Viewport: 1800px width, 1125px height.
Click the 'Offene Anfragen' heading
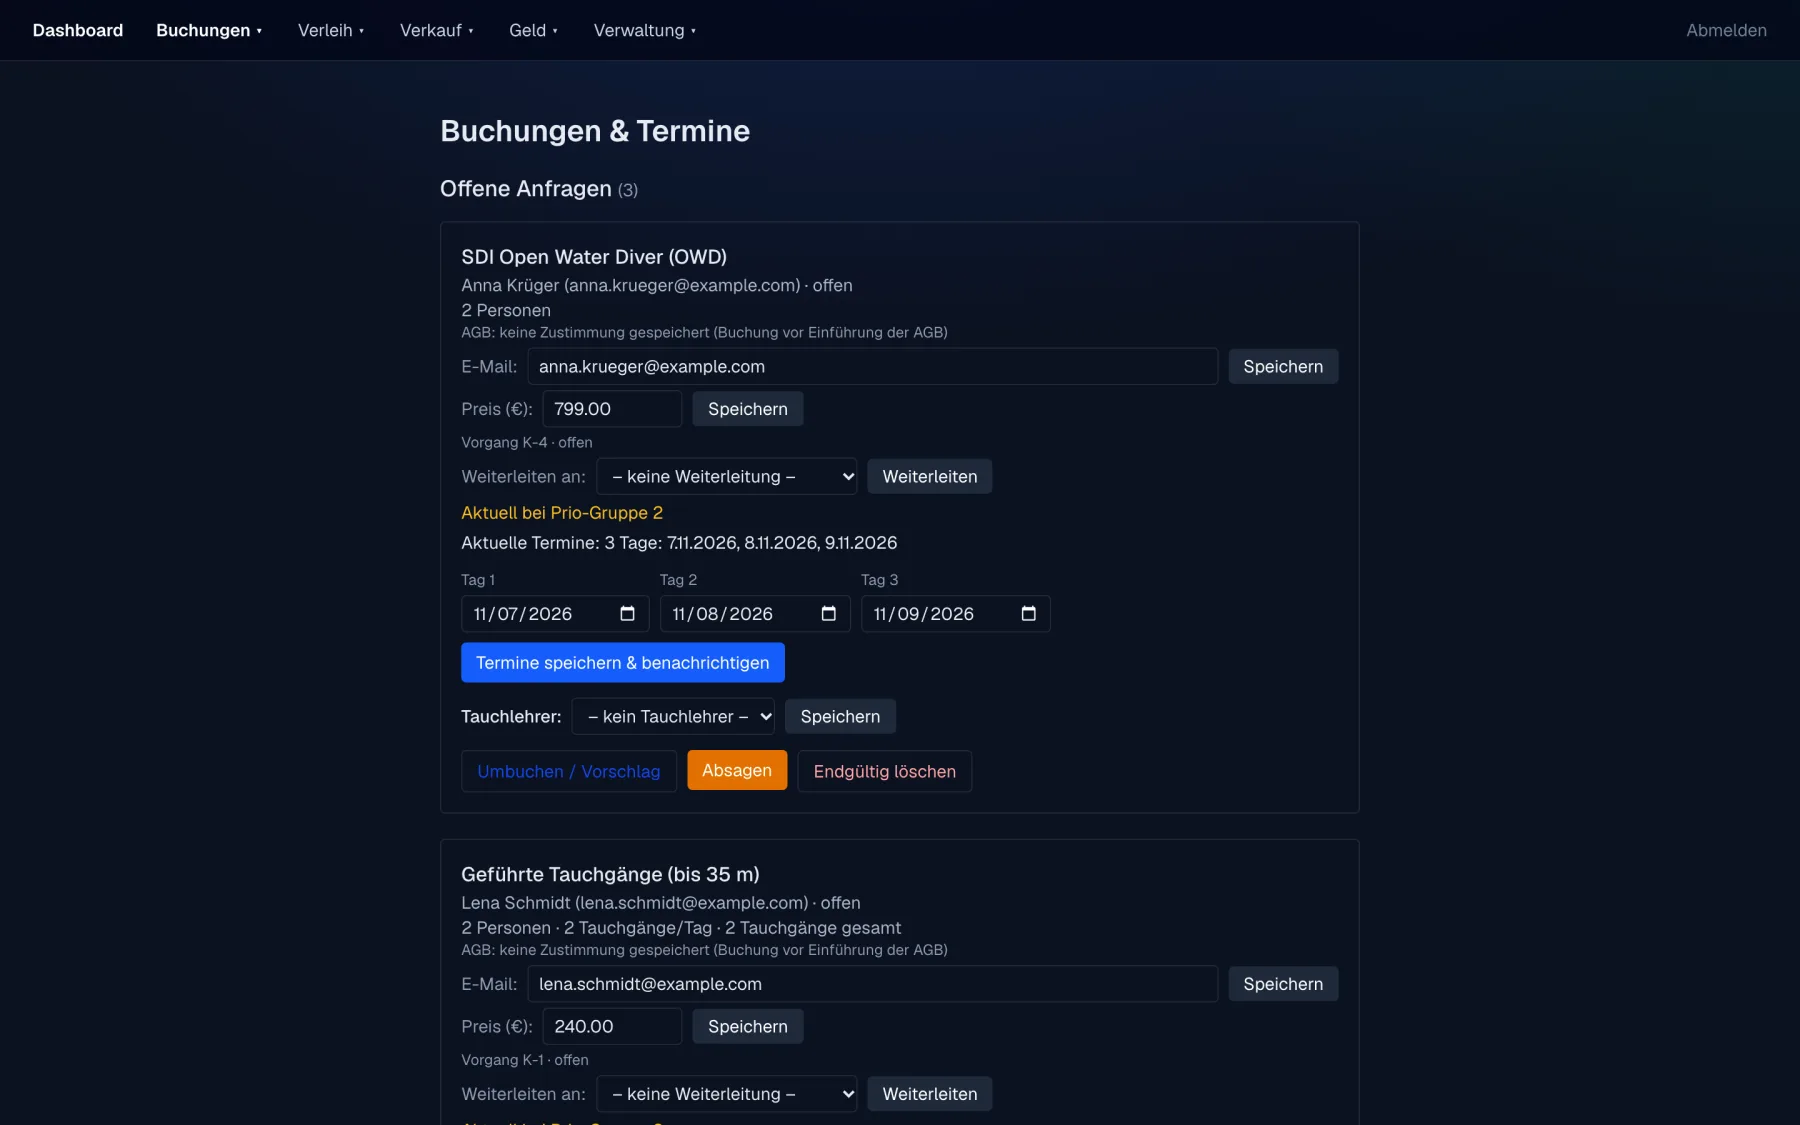(526, 189)
